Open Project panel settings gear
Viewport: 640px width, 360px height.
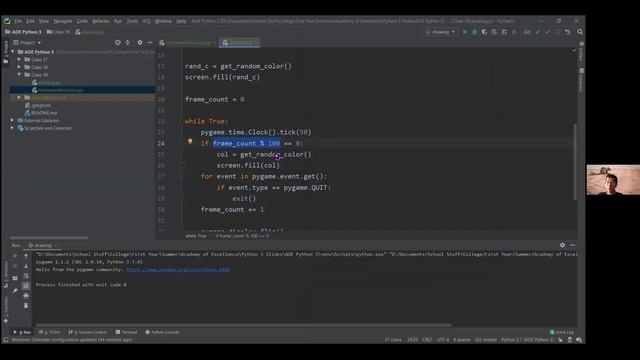click(140, 42)
